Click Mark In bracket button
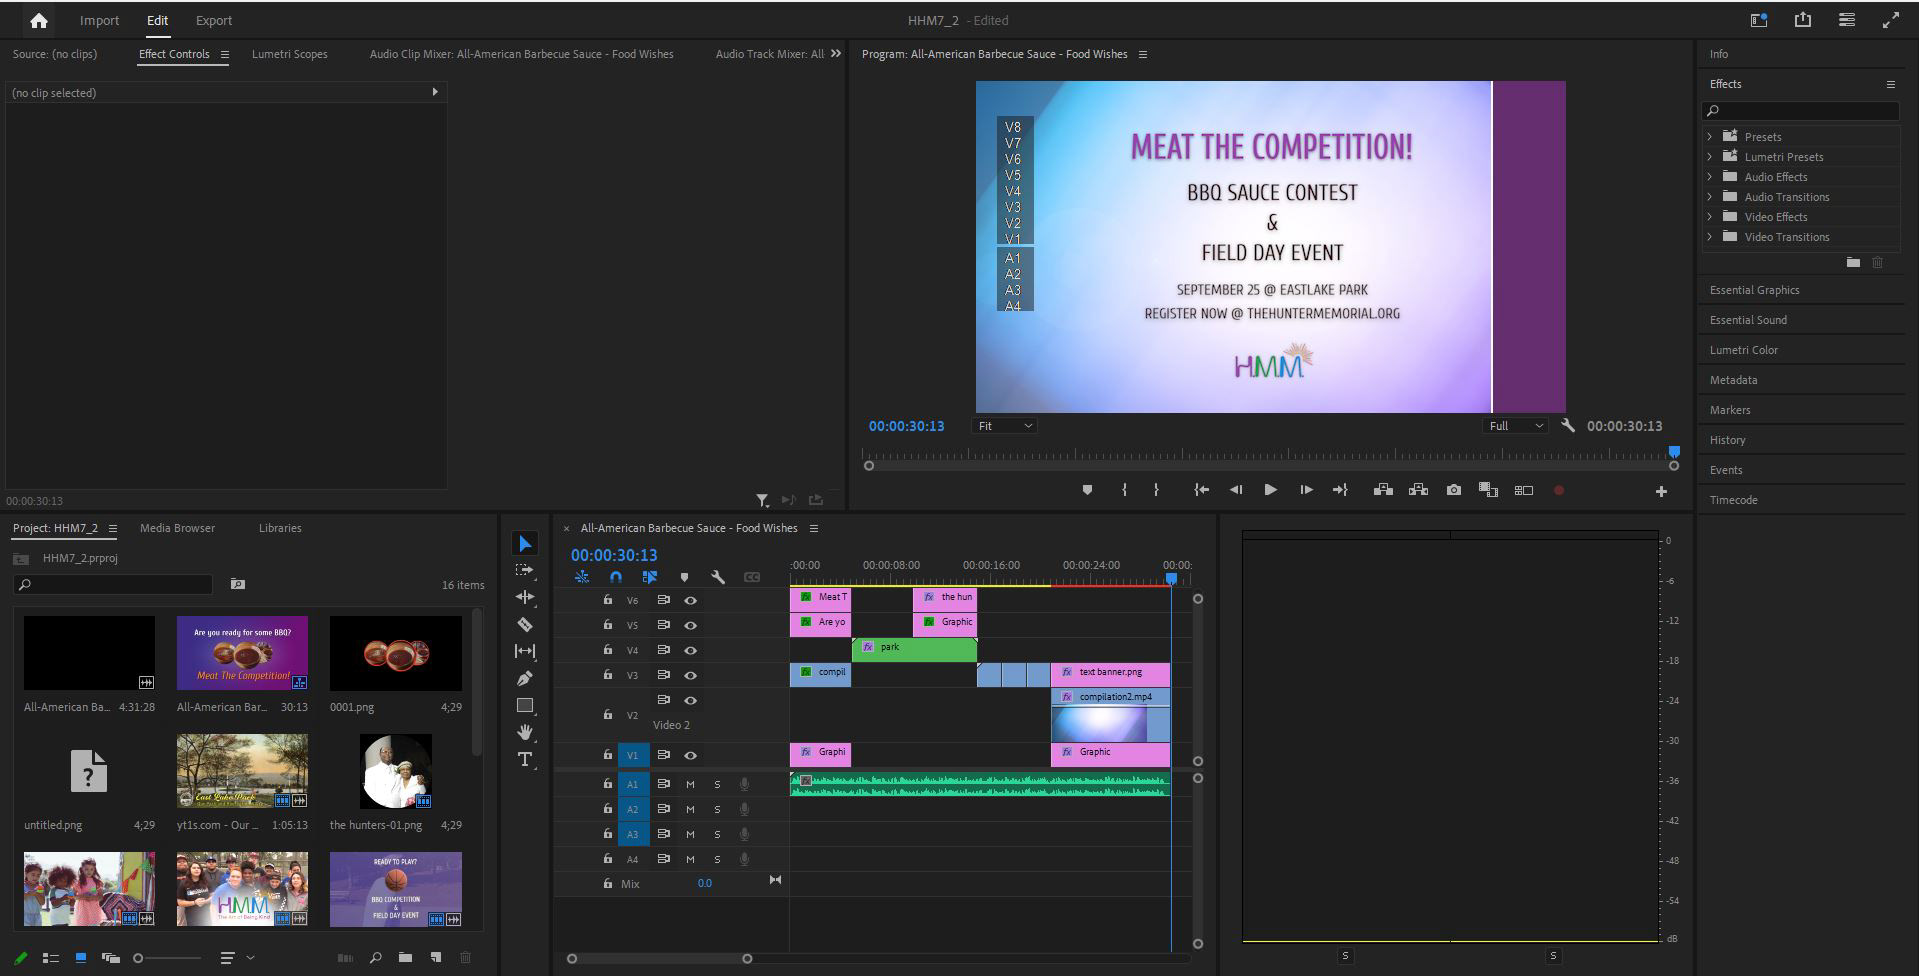 [1124, 490]
